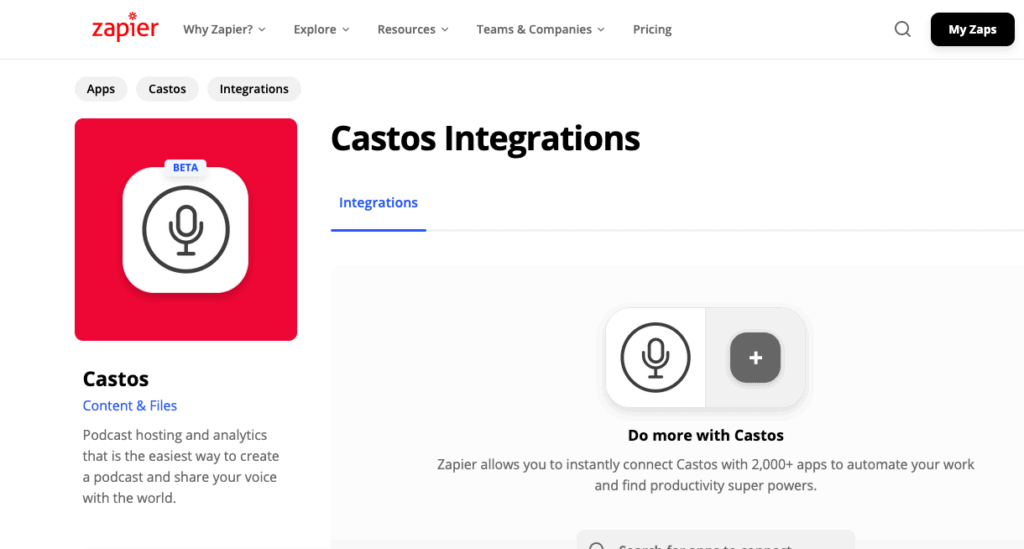Click the plus icon to add an app
Image resolution: width=1024 pixels, height=549 pixels.
pos(756,358)
